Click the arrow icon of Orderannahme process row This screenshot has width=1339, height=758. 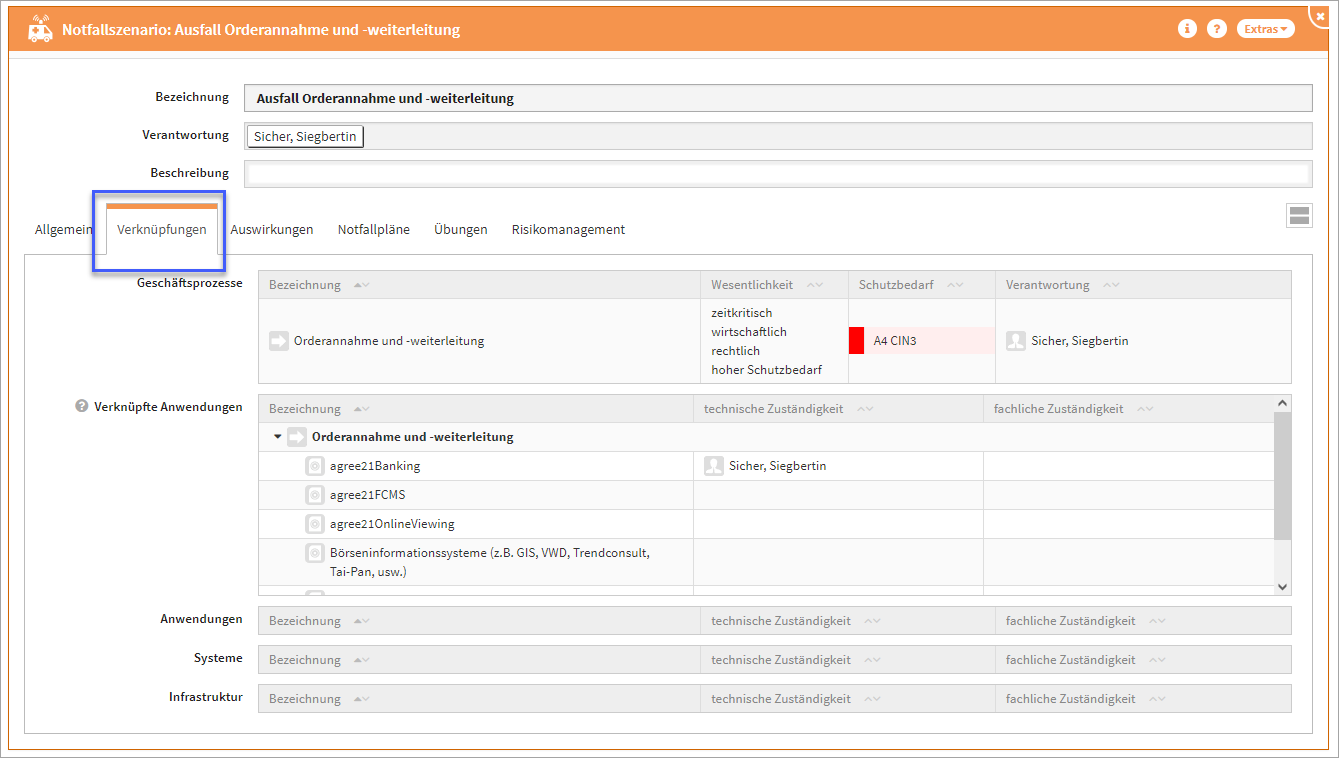tap(279, 341)
